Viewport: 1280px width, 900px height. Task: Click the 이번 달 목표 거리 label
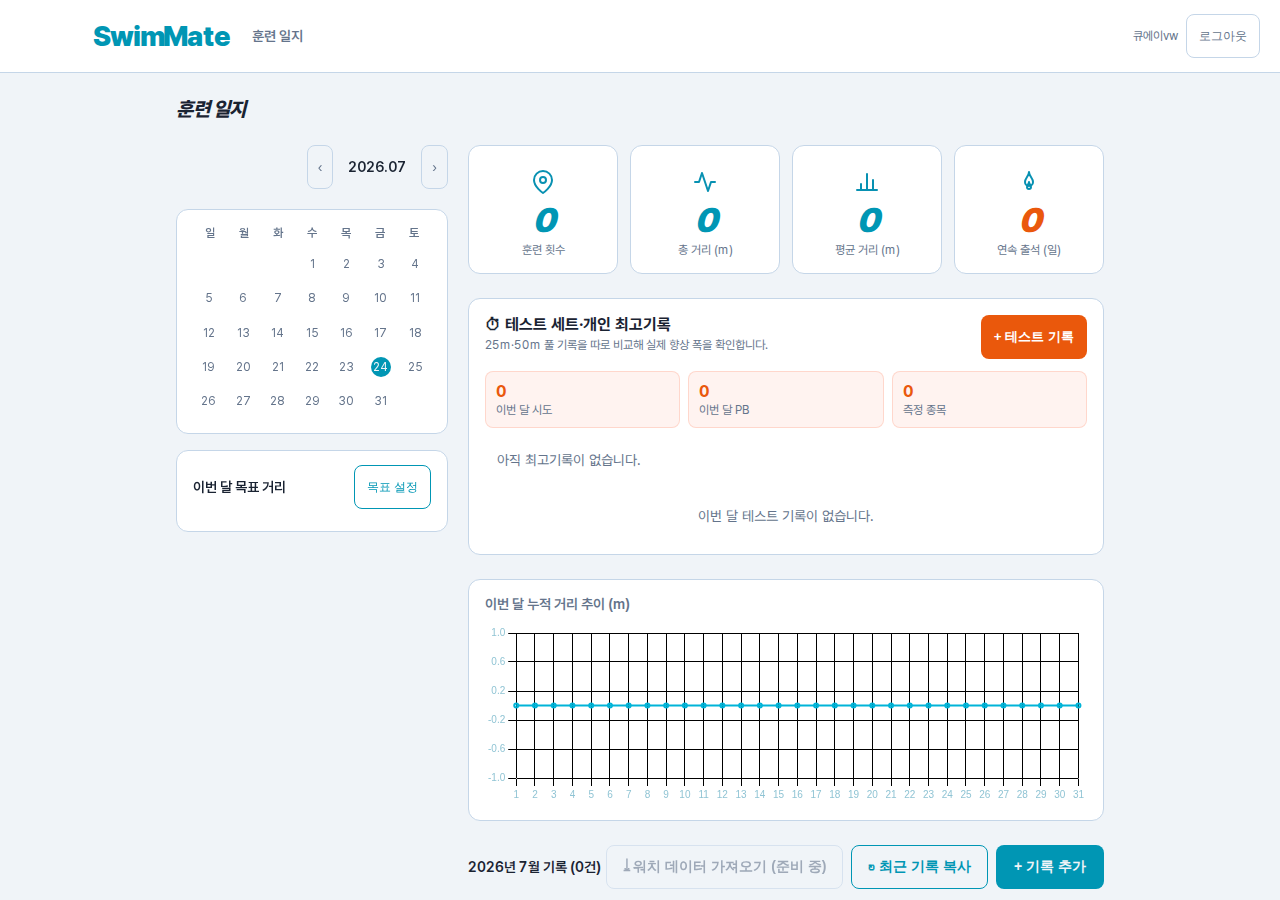[239, 487]
